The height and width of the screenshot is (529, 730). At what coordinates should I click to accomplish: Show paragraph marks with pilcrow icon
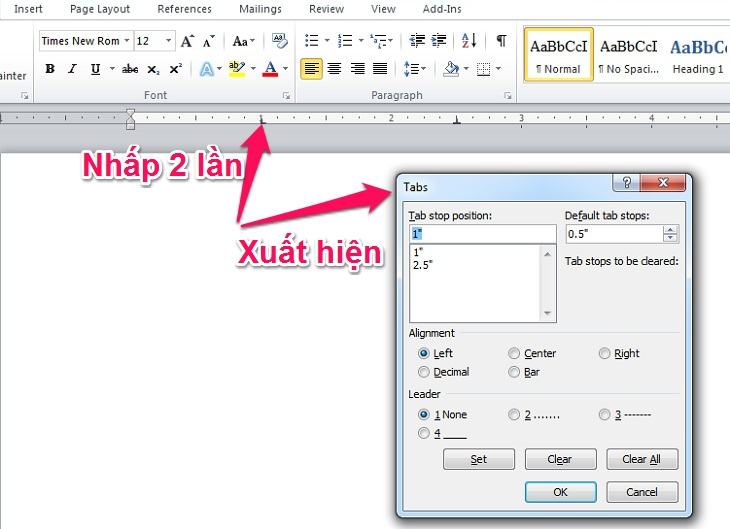click(501, 41)
